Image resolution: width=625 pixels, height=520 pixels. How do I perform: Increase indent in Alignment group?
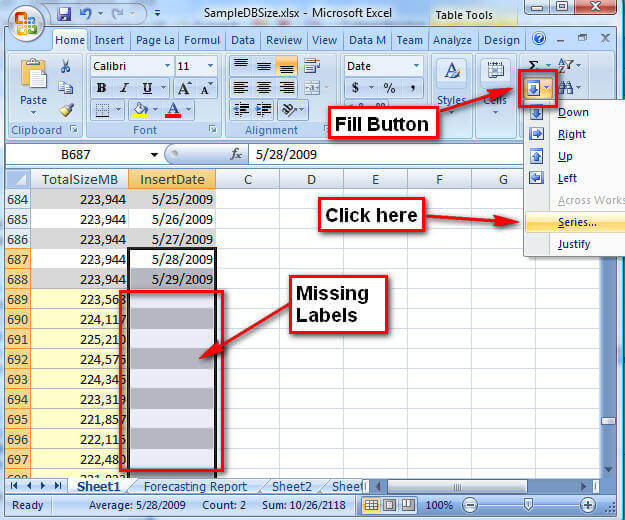263,109
